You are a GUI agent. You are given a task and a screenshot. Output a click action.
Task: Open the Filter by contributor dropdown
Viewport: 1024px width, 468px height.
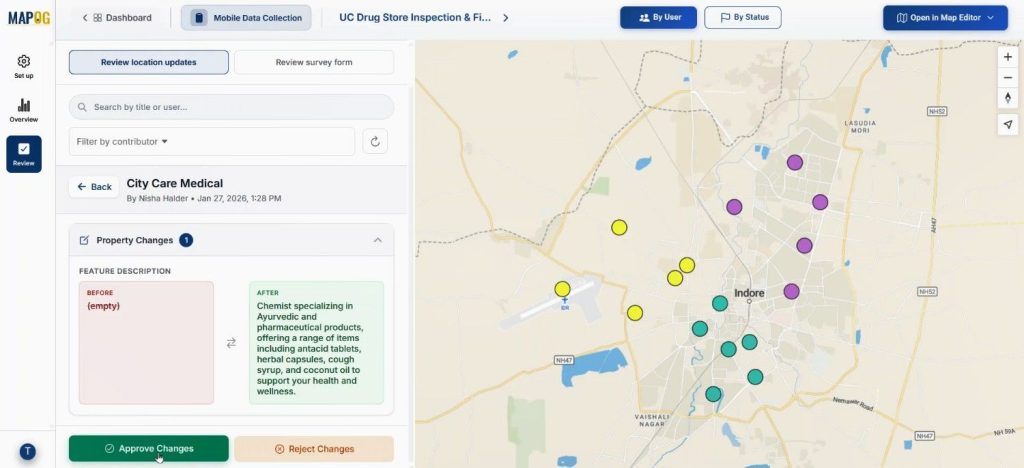click(212, 142)
